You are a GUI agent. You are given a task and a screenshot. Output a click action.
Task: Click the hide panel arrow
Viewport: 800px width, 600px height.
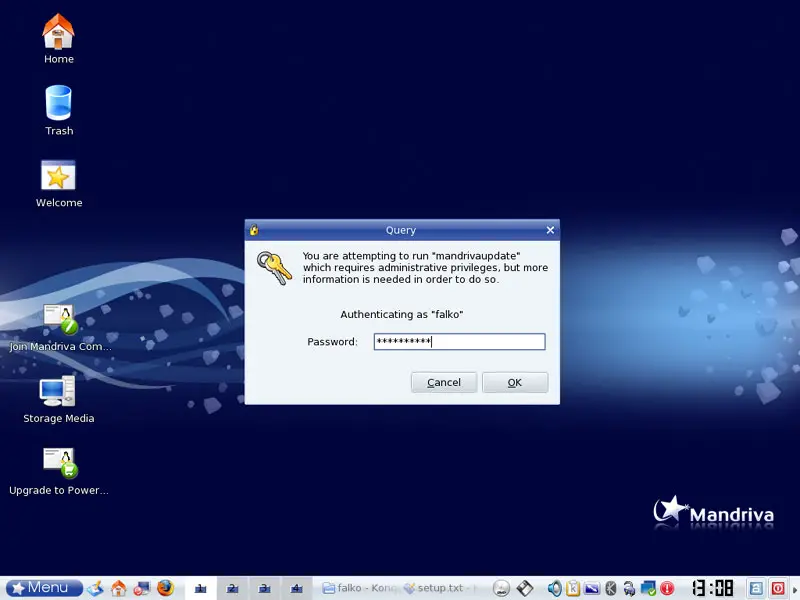click(795, 588)
